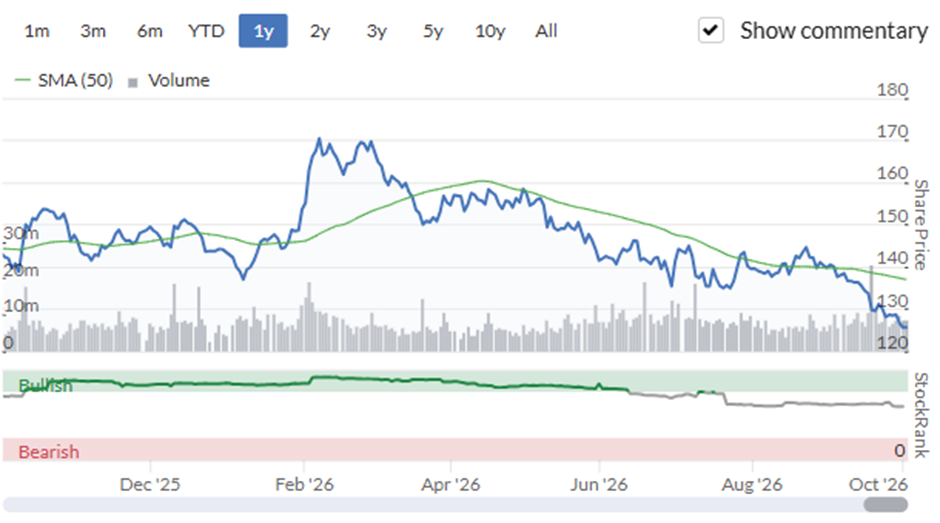The height and width of the screenshot is (523, 940).
Task: Switch chart to 6m range
Action: tap(149, 31)
